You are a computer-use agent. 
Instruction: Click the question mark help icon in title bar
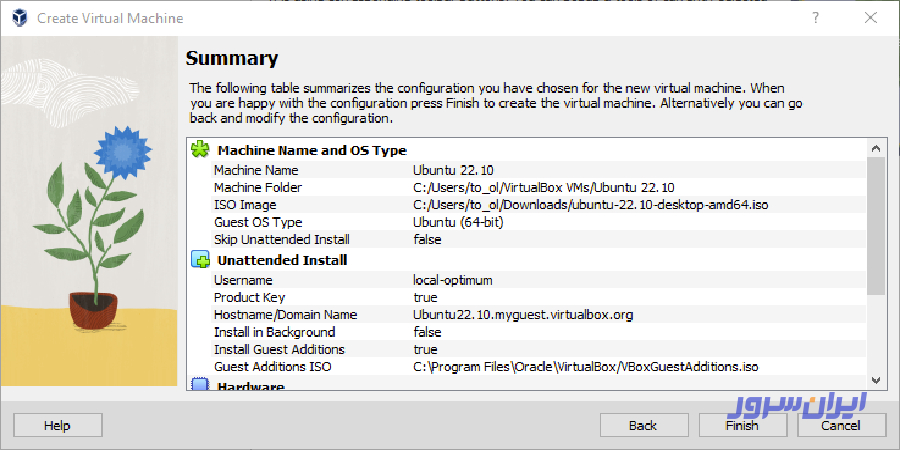click(x=815, y=18)
